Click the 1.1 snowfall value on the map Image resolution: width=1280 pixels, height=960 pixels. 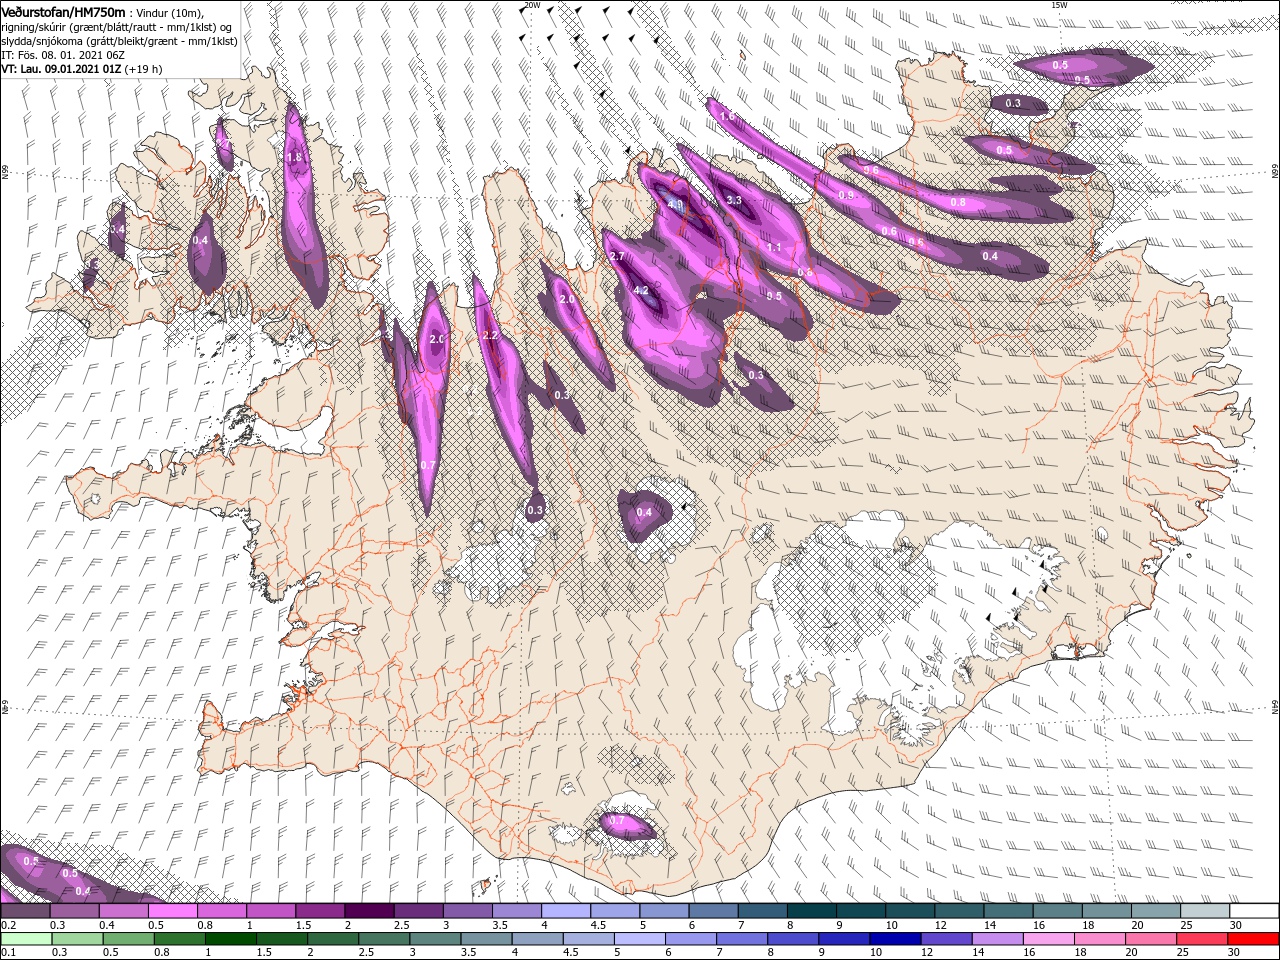pos(774,247)
